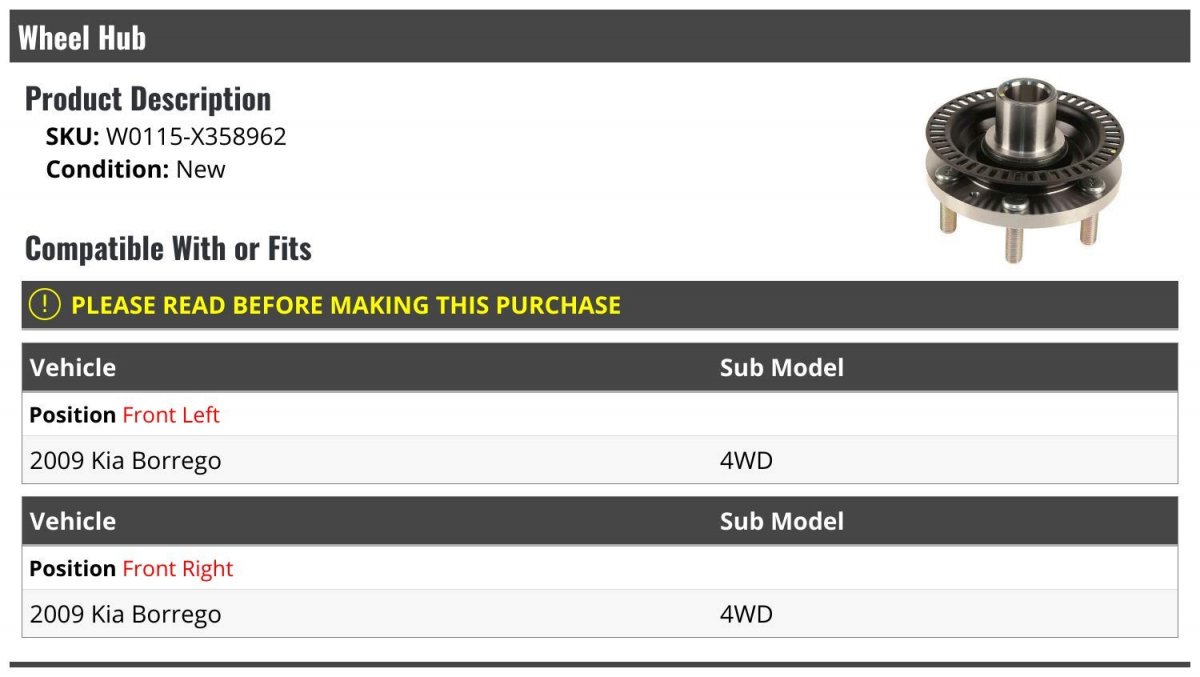Click the Wheel Hub title header
Viewport: 1200px width, 677px height.
(x=82, y=38)
